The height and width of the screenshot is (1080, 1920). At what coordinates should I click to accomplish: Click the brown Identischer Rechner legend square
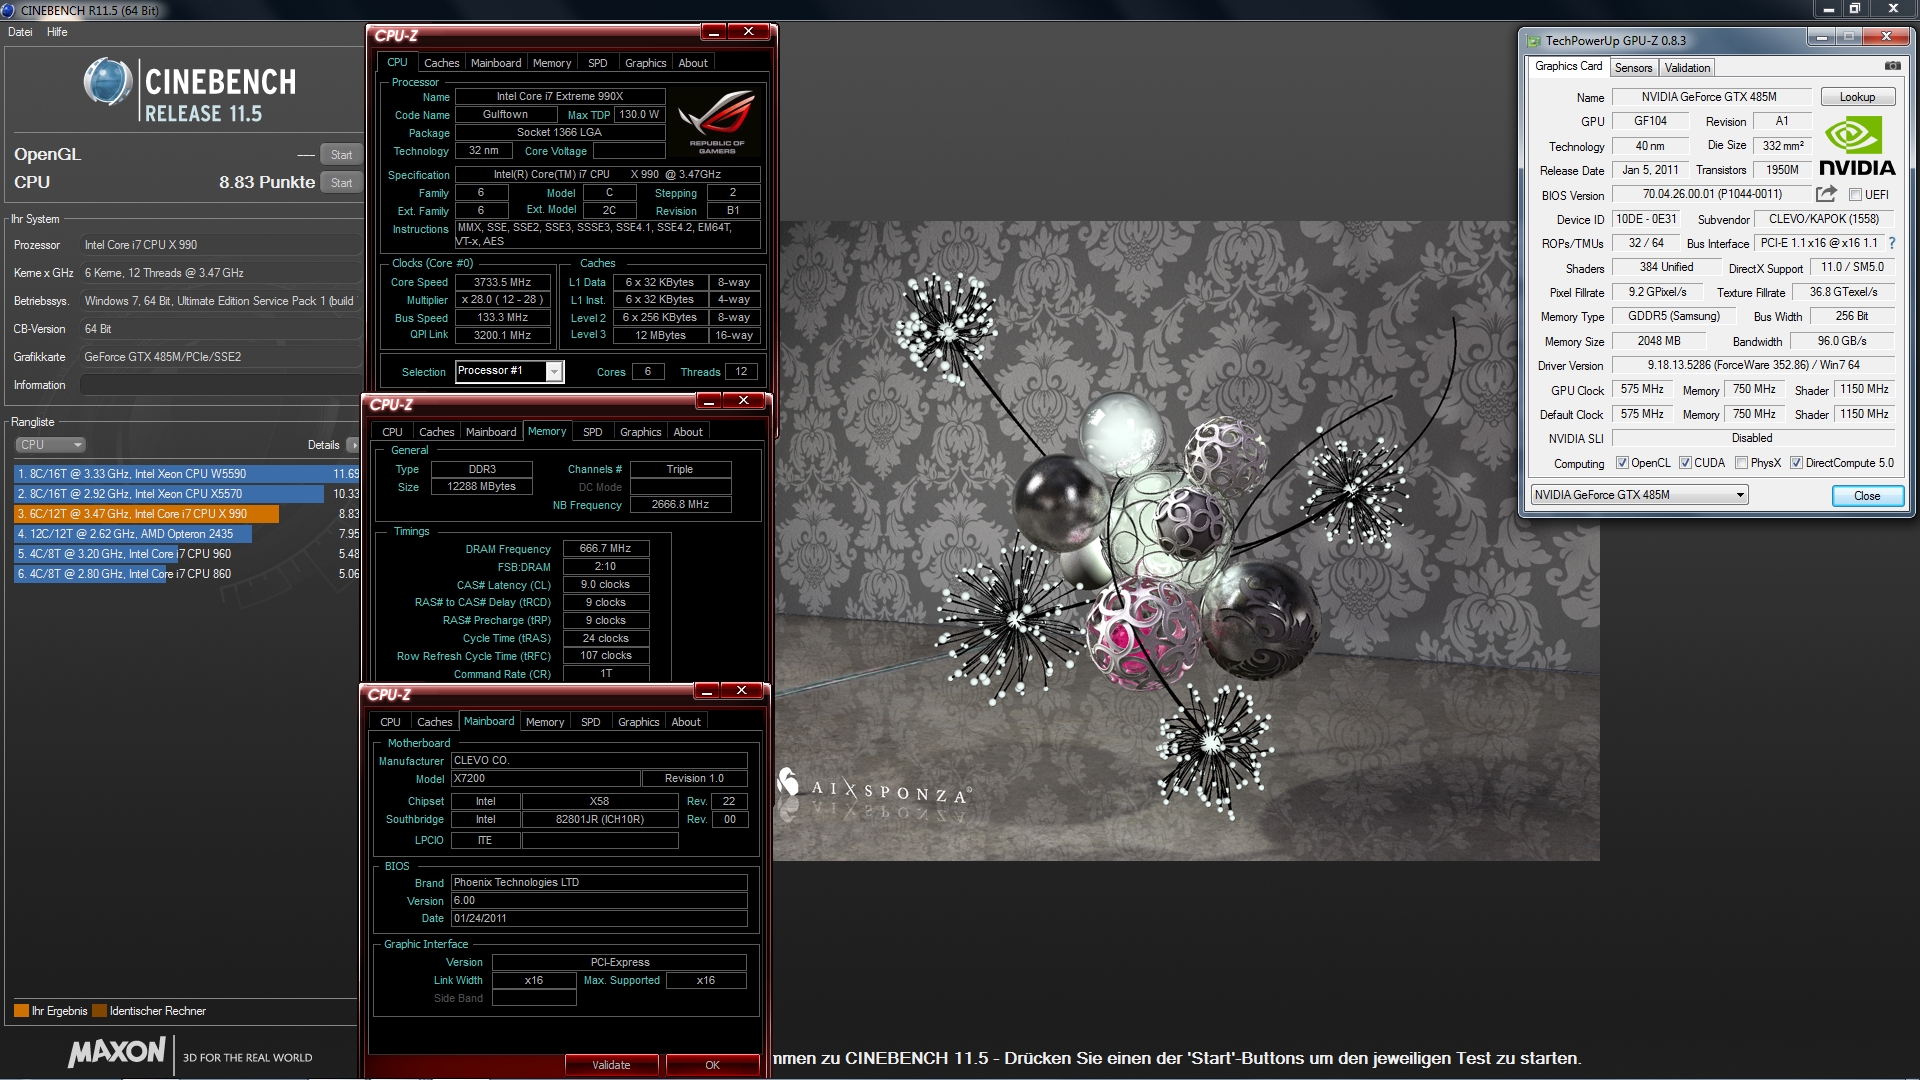99,1011
